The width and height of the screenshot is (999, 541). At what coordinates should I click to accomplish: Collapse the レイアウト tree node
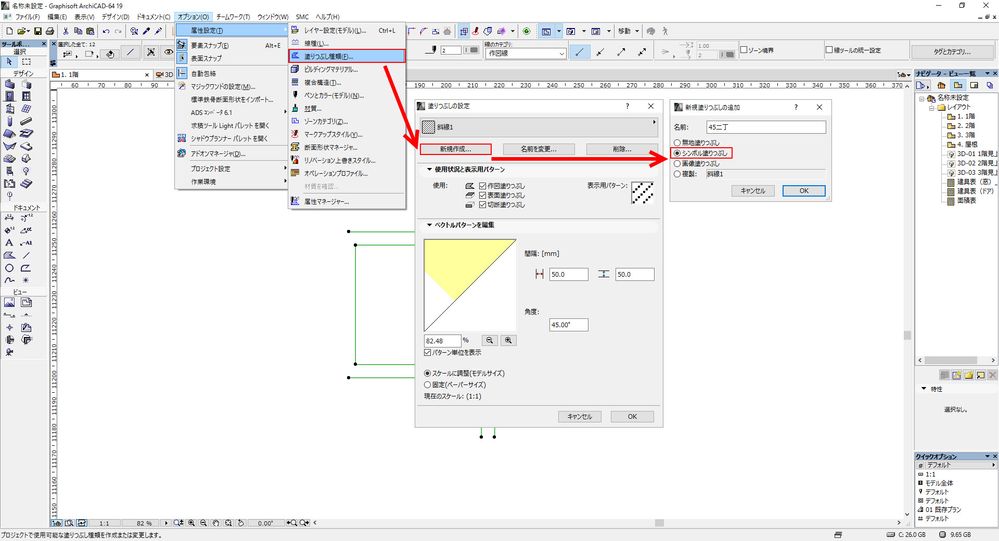coord(931,108)
